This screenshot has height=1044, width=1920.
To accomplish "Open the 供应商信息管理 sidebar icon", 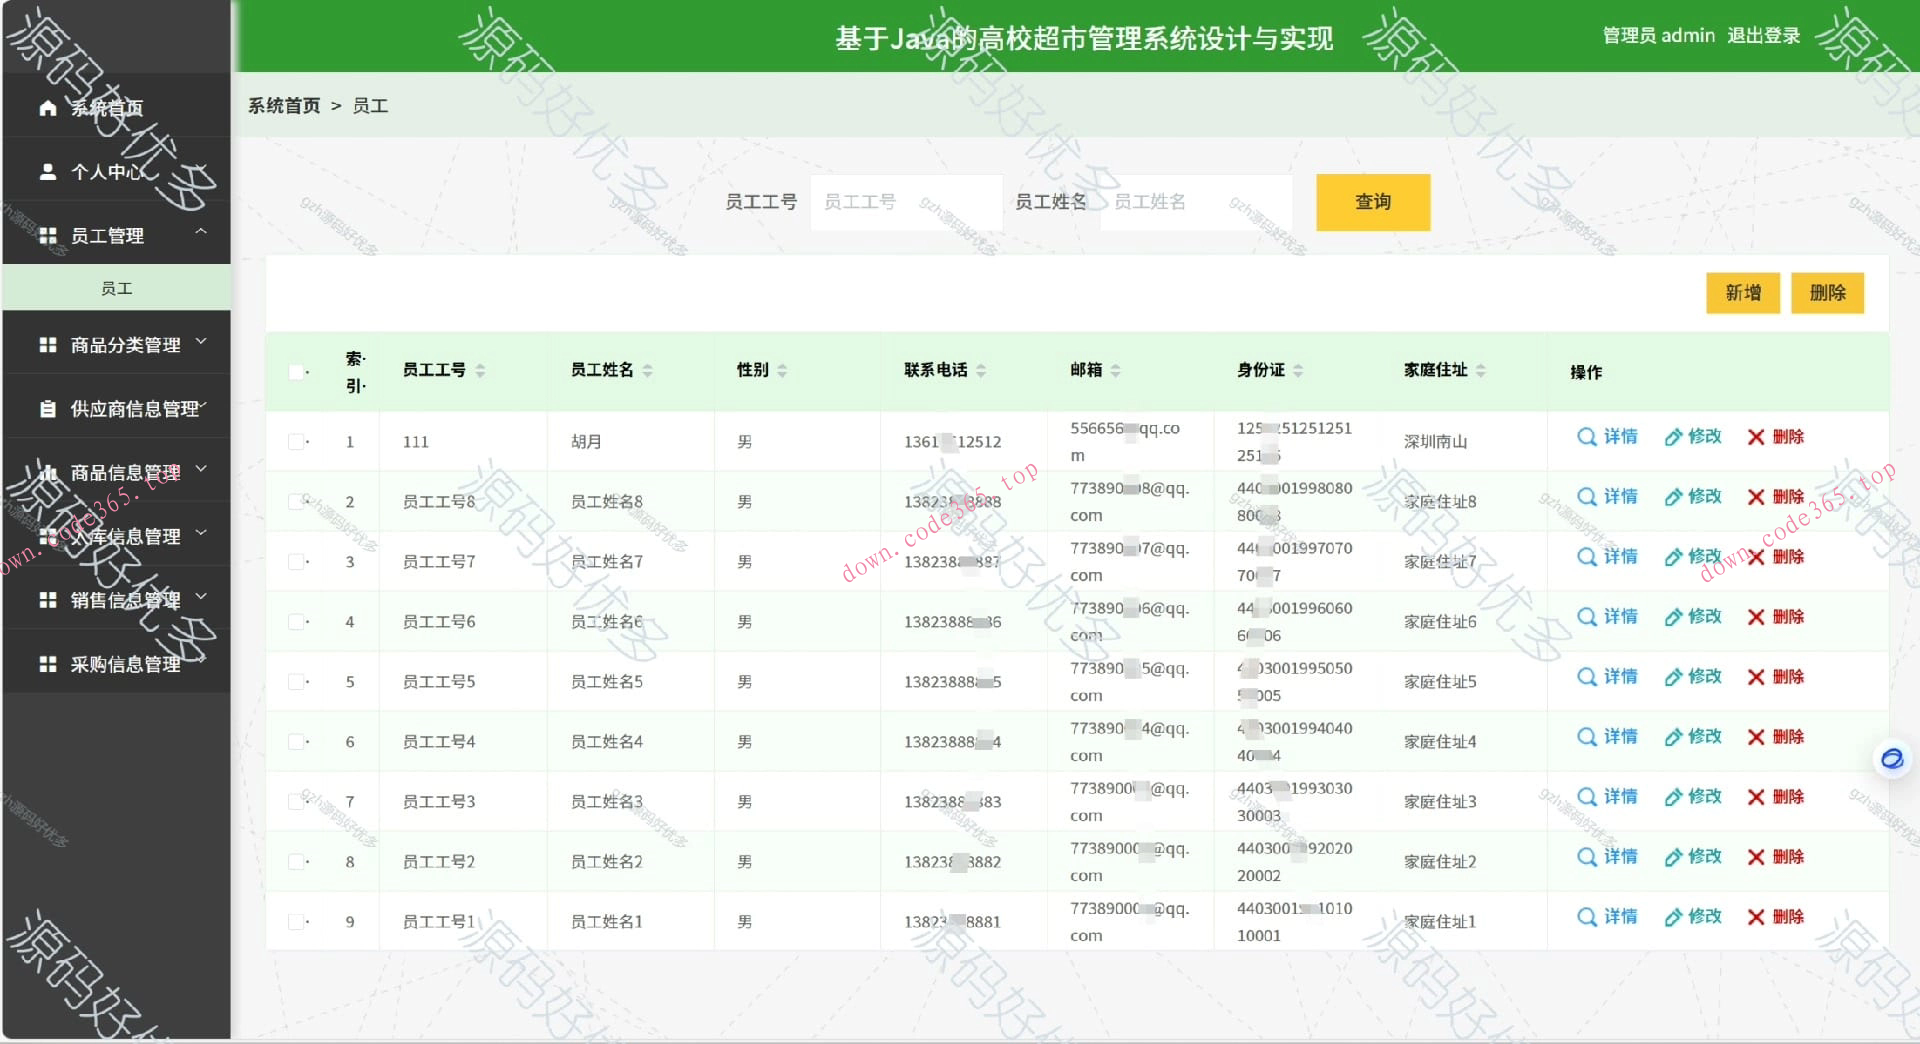I will 48,408.
